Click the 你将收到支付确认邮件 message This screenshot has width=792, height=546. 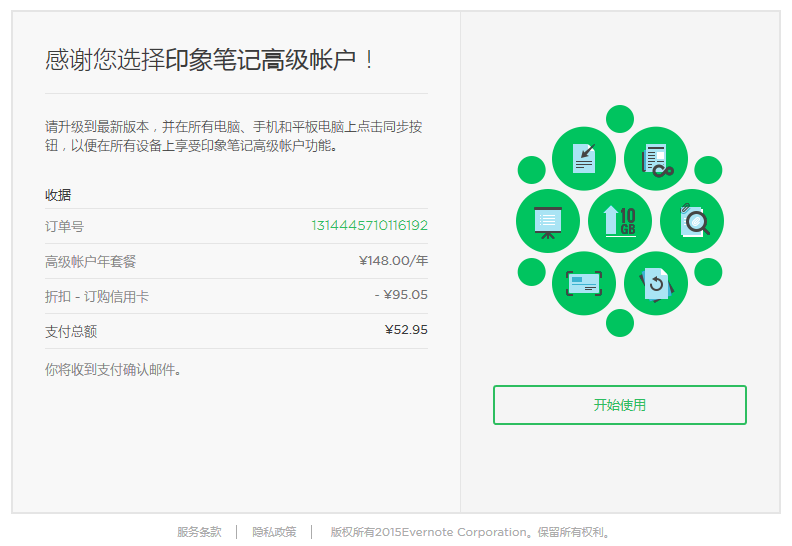[113, 370]
